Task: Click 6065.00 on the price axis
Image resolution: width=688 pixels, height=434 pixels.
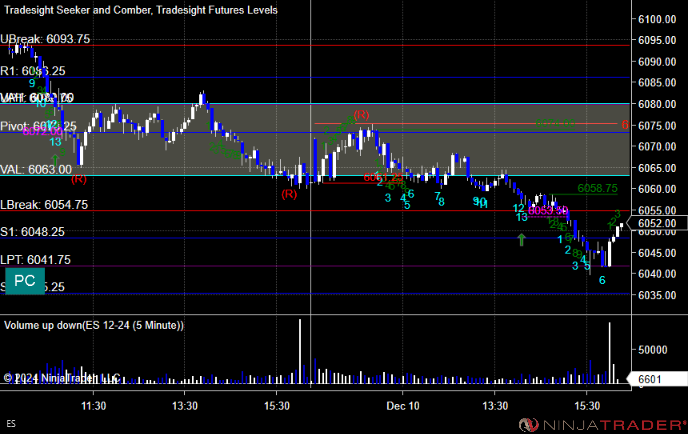Action: [x=657, y=168]
